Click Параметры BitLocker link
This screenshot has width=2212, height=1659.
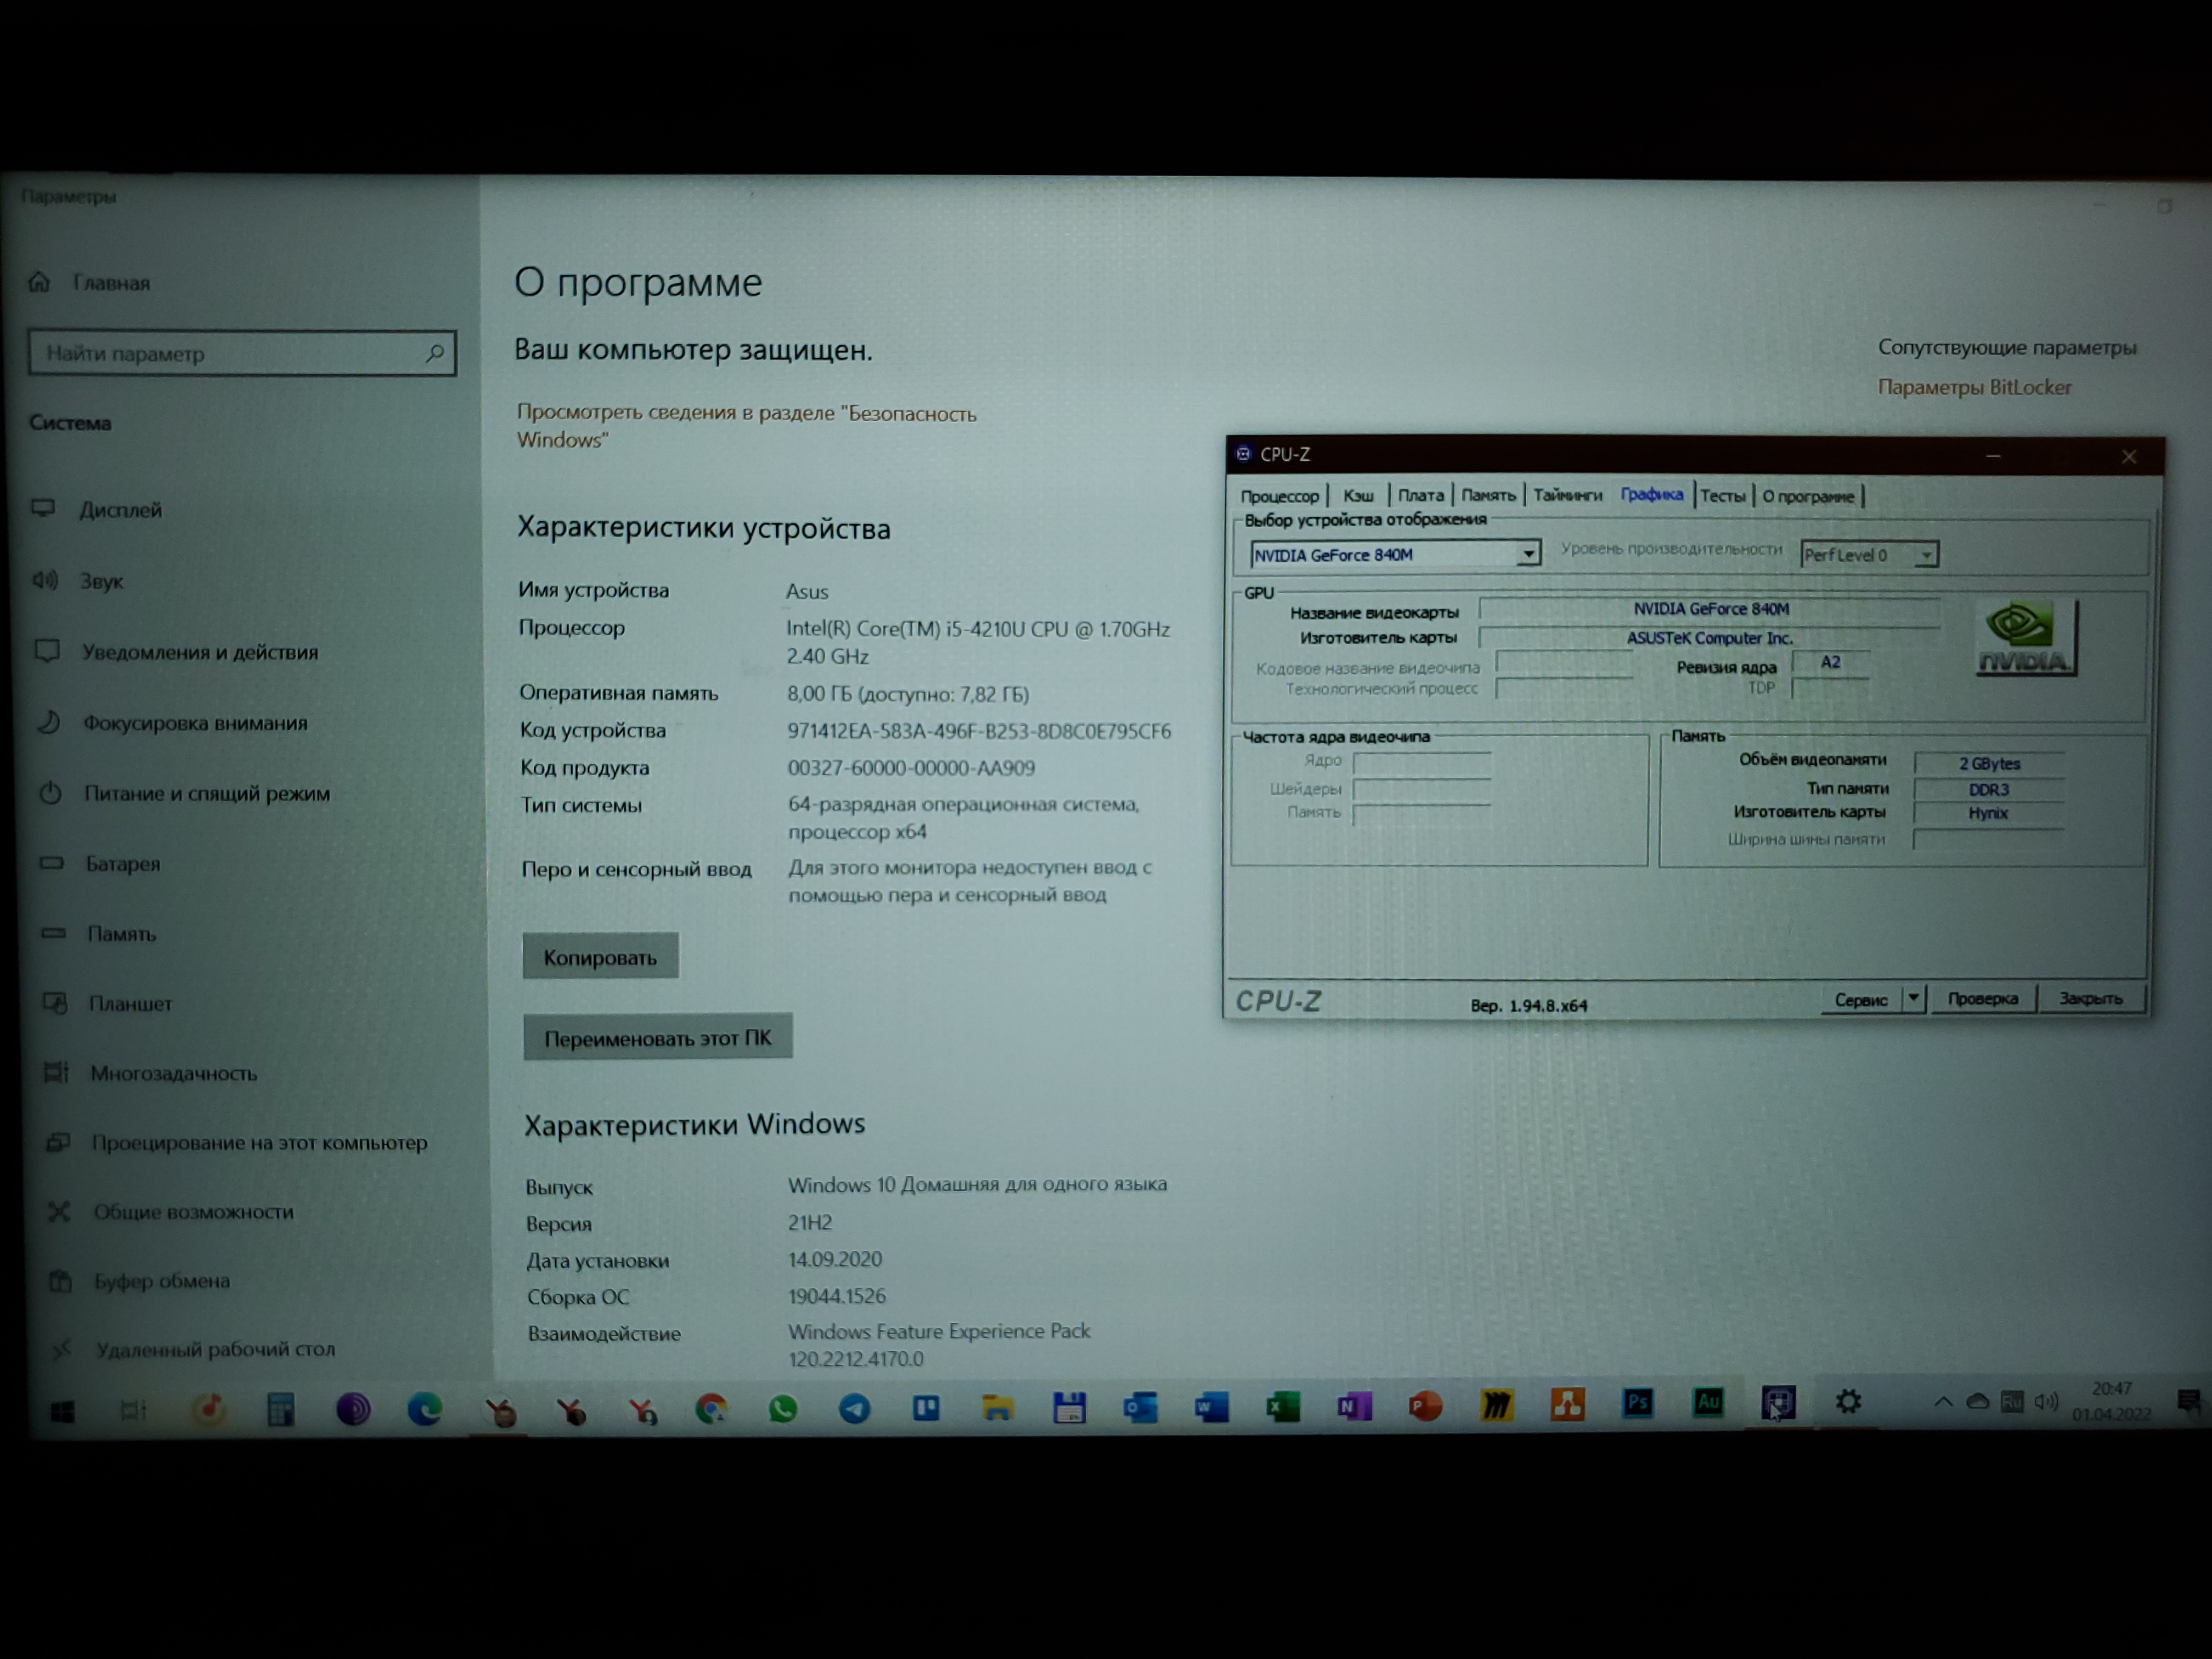tap(1974, 387)
